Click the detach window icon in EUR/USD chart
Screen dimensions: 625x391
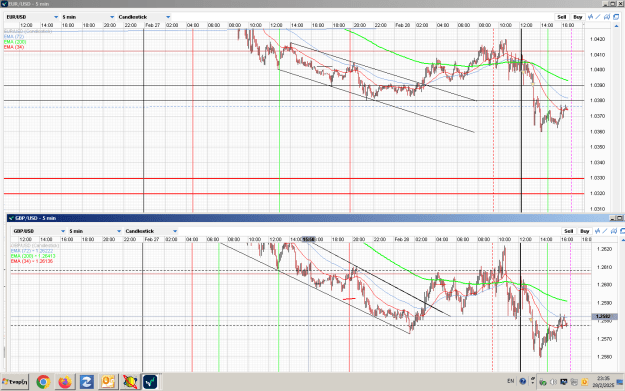(616, 17)
